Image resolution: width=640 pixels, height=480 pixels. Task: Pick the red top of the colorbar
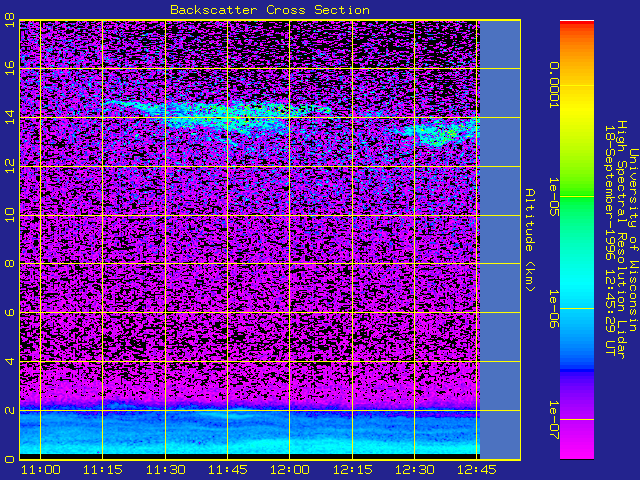577,24
